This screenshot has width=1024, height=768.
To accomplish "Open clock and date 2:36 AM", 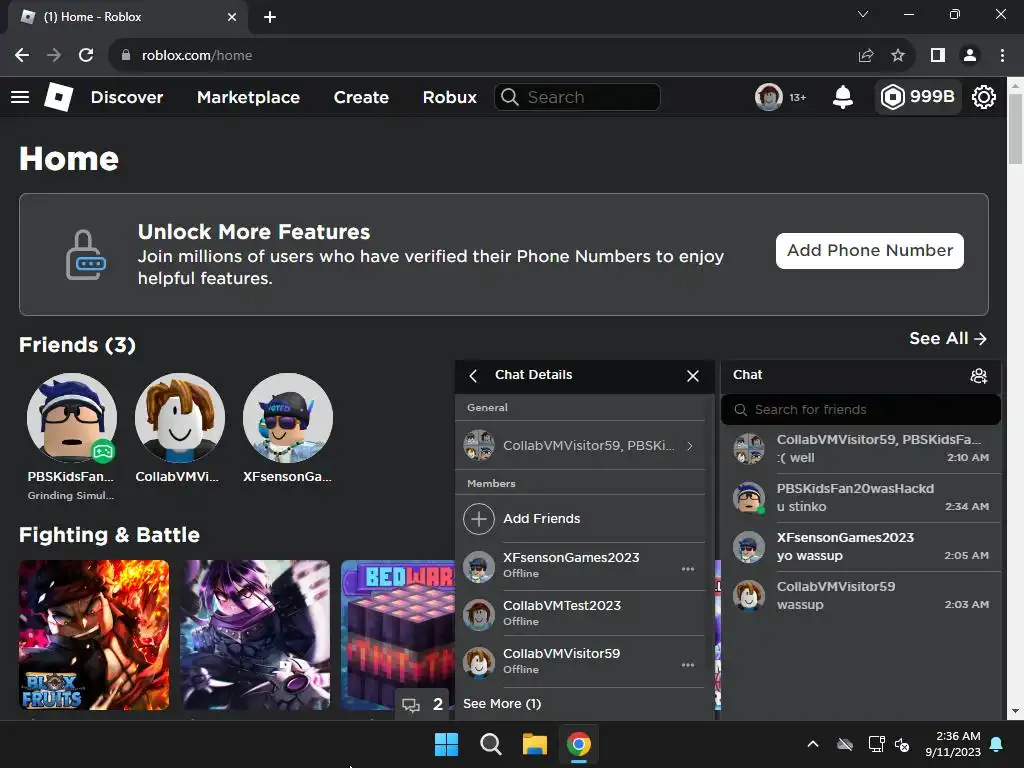I will (x=953, y=744).
